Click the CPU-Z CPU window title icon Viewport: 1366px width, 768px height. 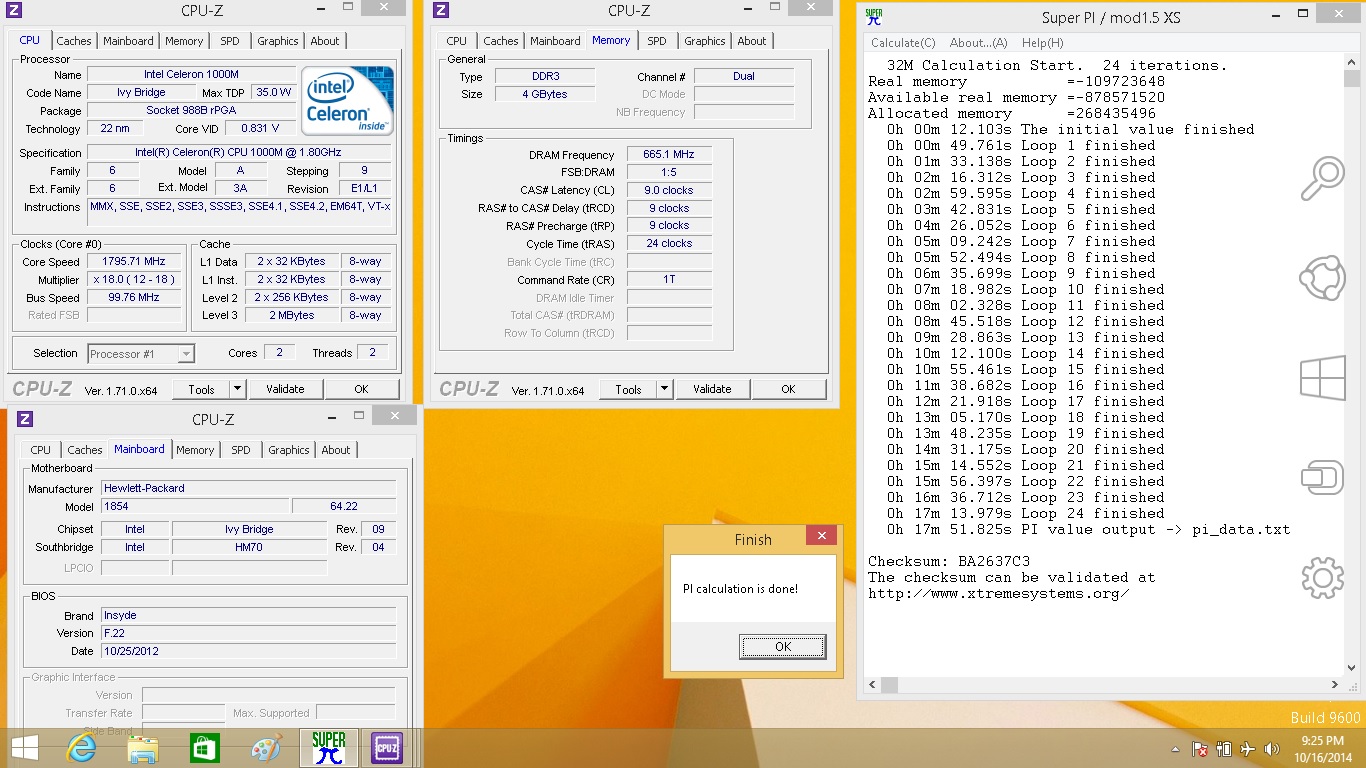pyautogui.click(x=15, y=11)
